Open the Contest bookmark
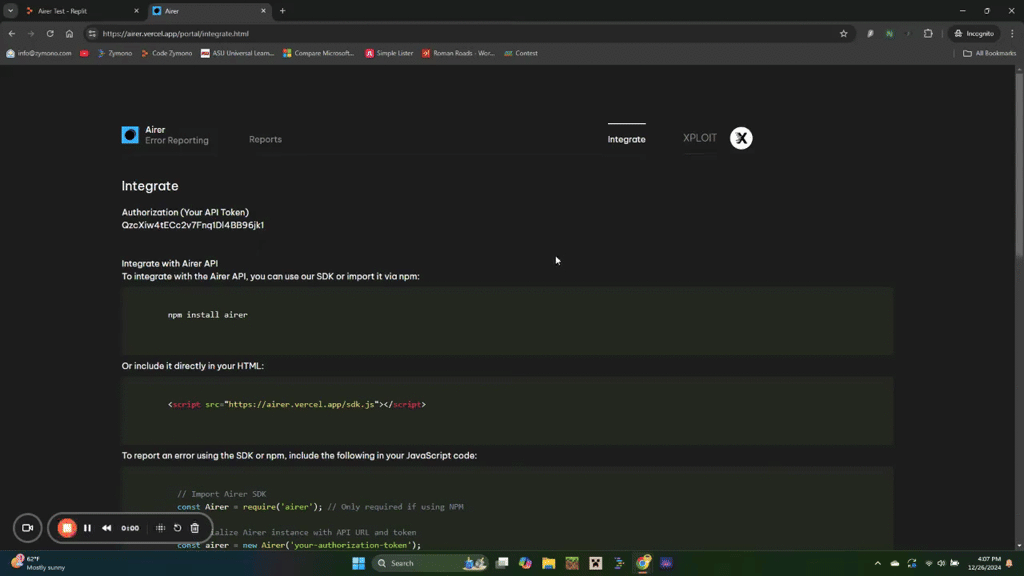 pyautogui.click(x=520, y=53)
